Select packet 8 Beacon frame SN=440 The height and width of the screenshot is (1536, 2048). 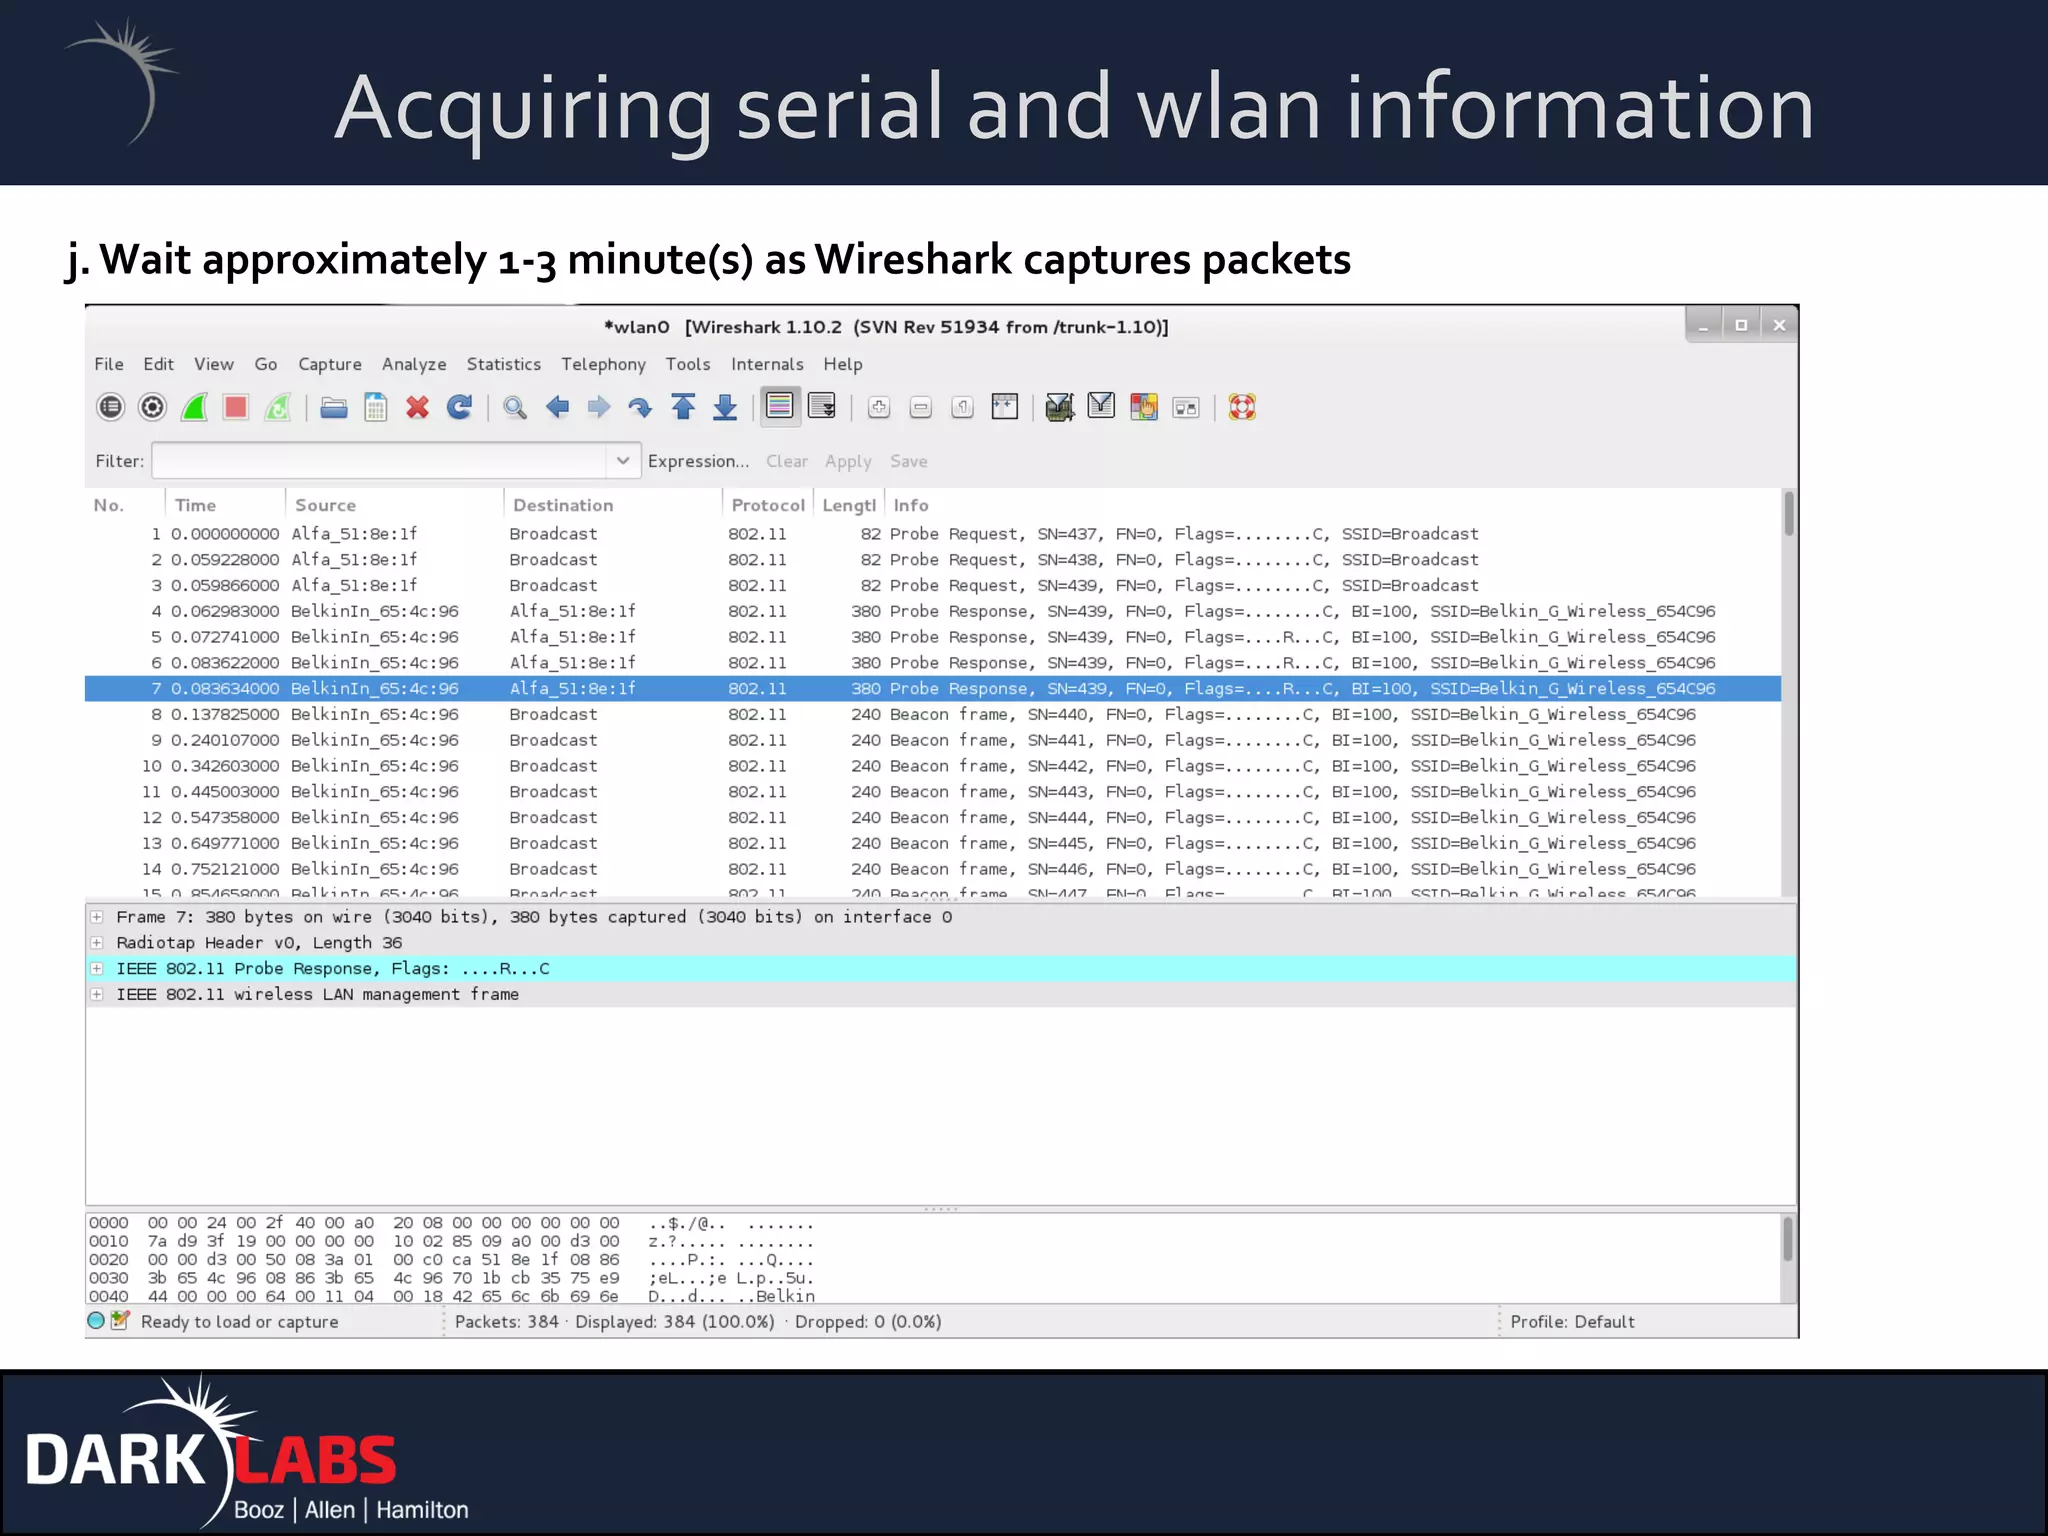[933, 714]
